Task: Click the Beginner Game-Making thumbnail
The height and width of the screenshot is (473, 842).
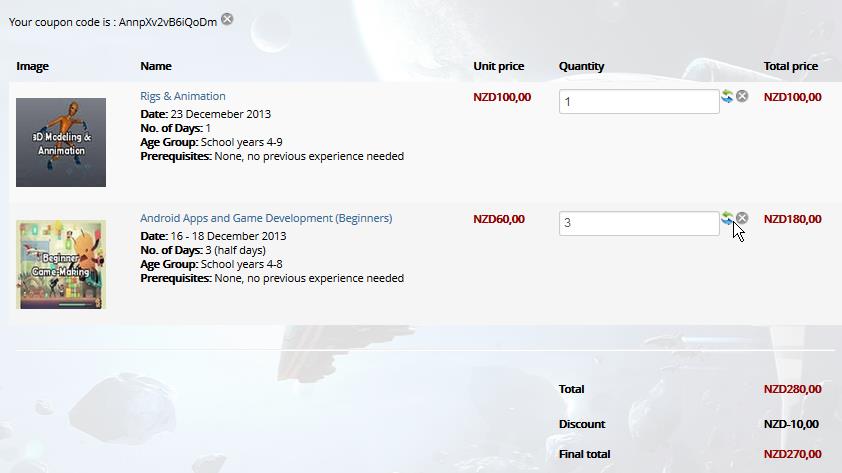Action: 61,264
